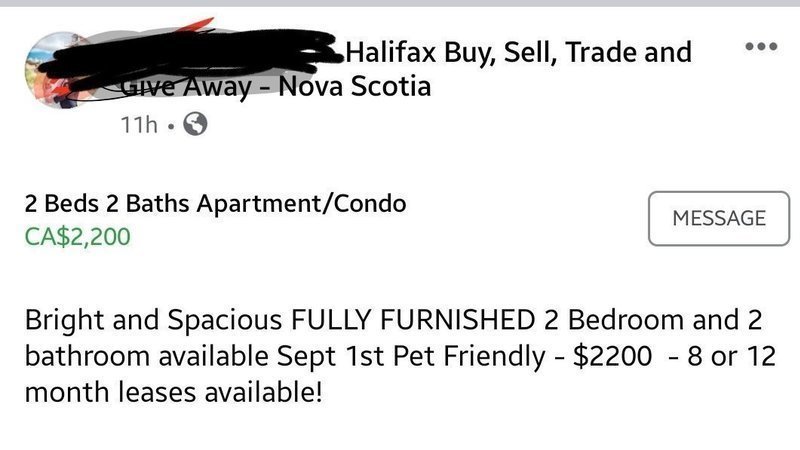This screenshot has width=800, height=450.
Task: Click the gray divider bar at the top
Action: (400, 3)
